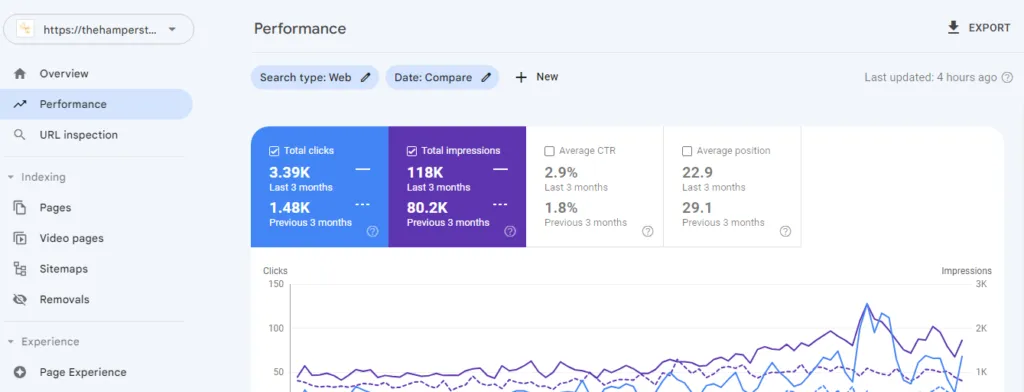The width and height of the screenshot is (1024, 392).
Task: Collapse the Experience section
Action: [43, 342]
